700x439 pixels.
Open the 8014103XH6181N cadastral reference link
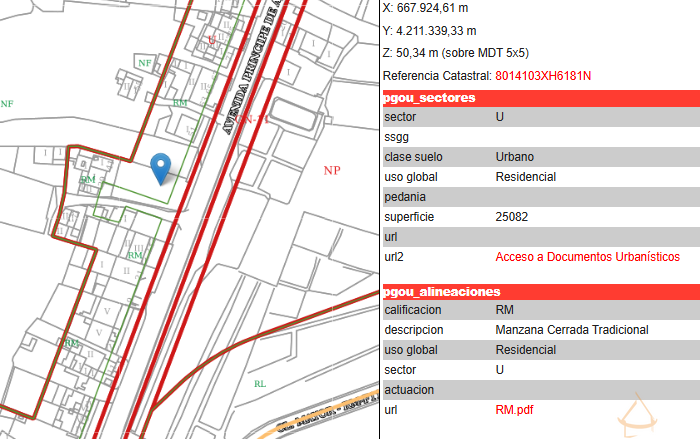click(543, 76)
